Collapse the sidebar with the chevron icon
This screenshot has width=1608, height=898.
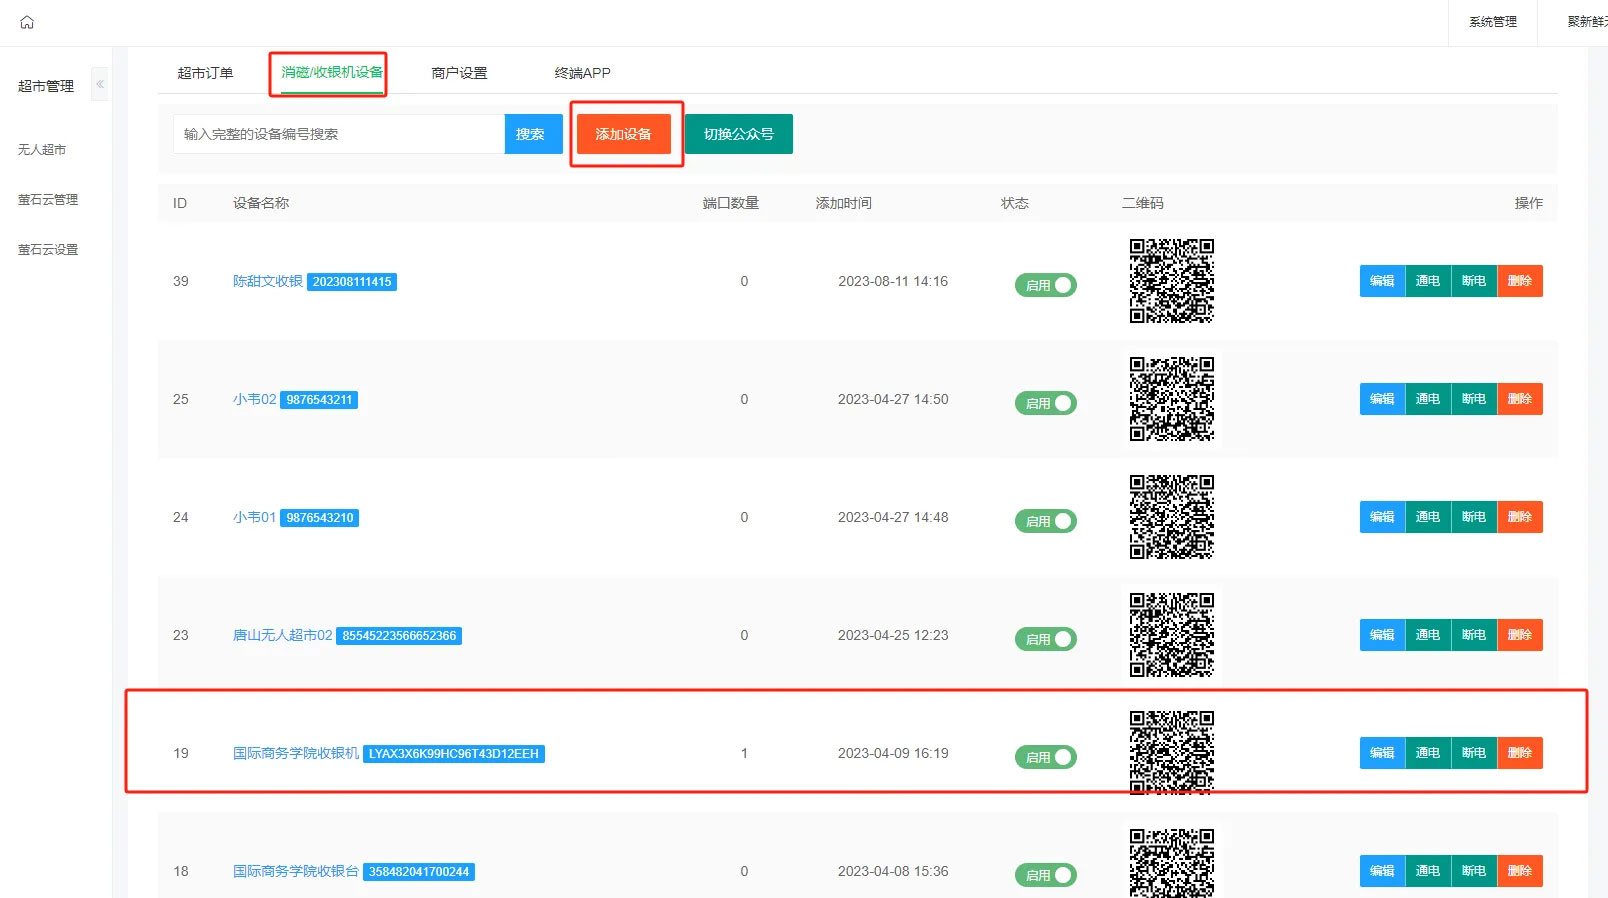pos(100,84)
